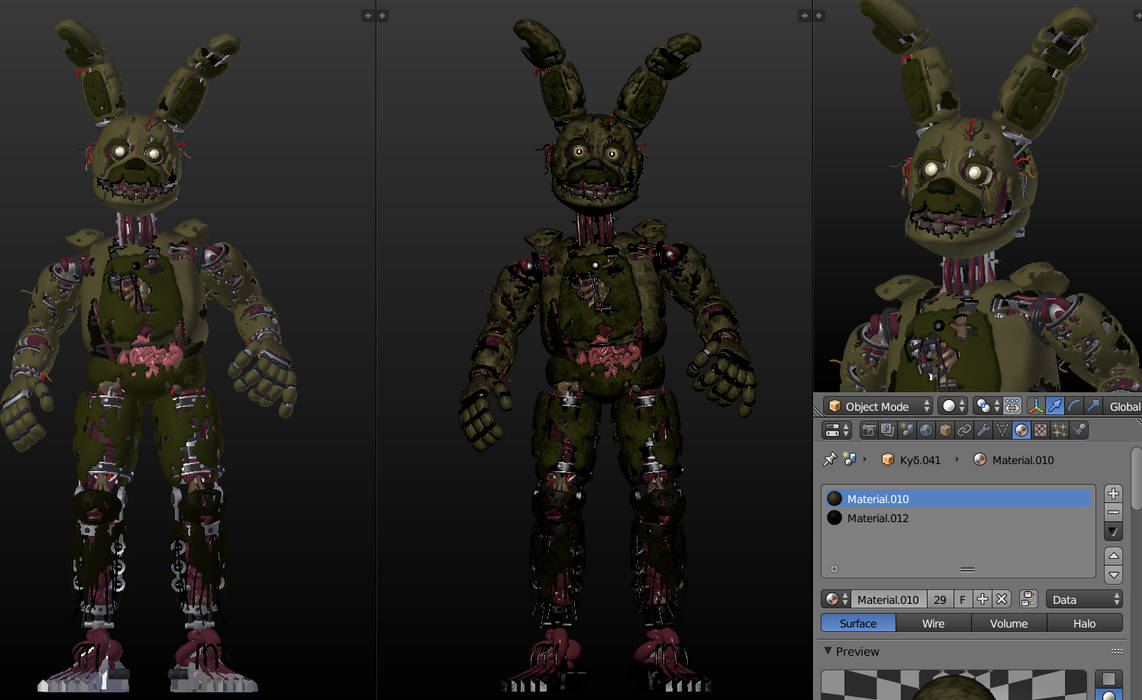Click the Material.010 name field
This screenshot has height=700, width=1142.
tap(889, 599)
